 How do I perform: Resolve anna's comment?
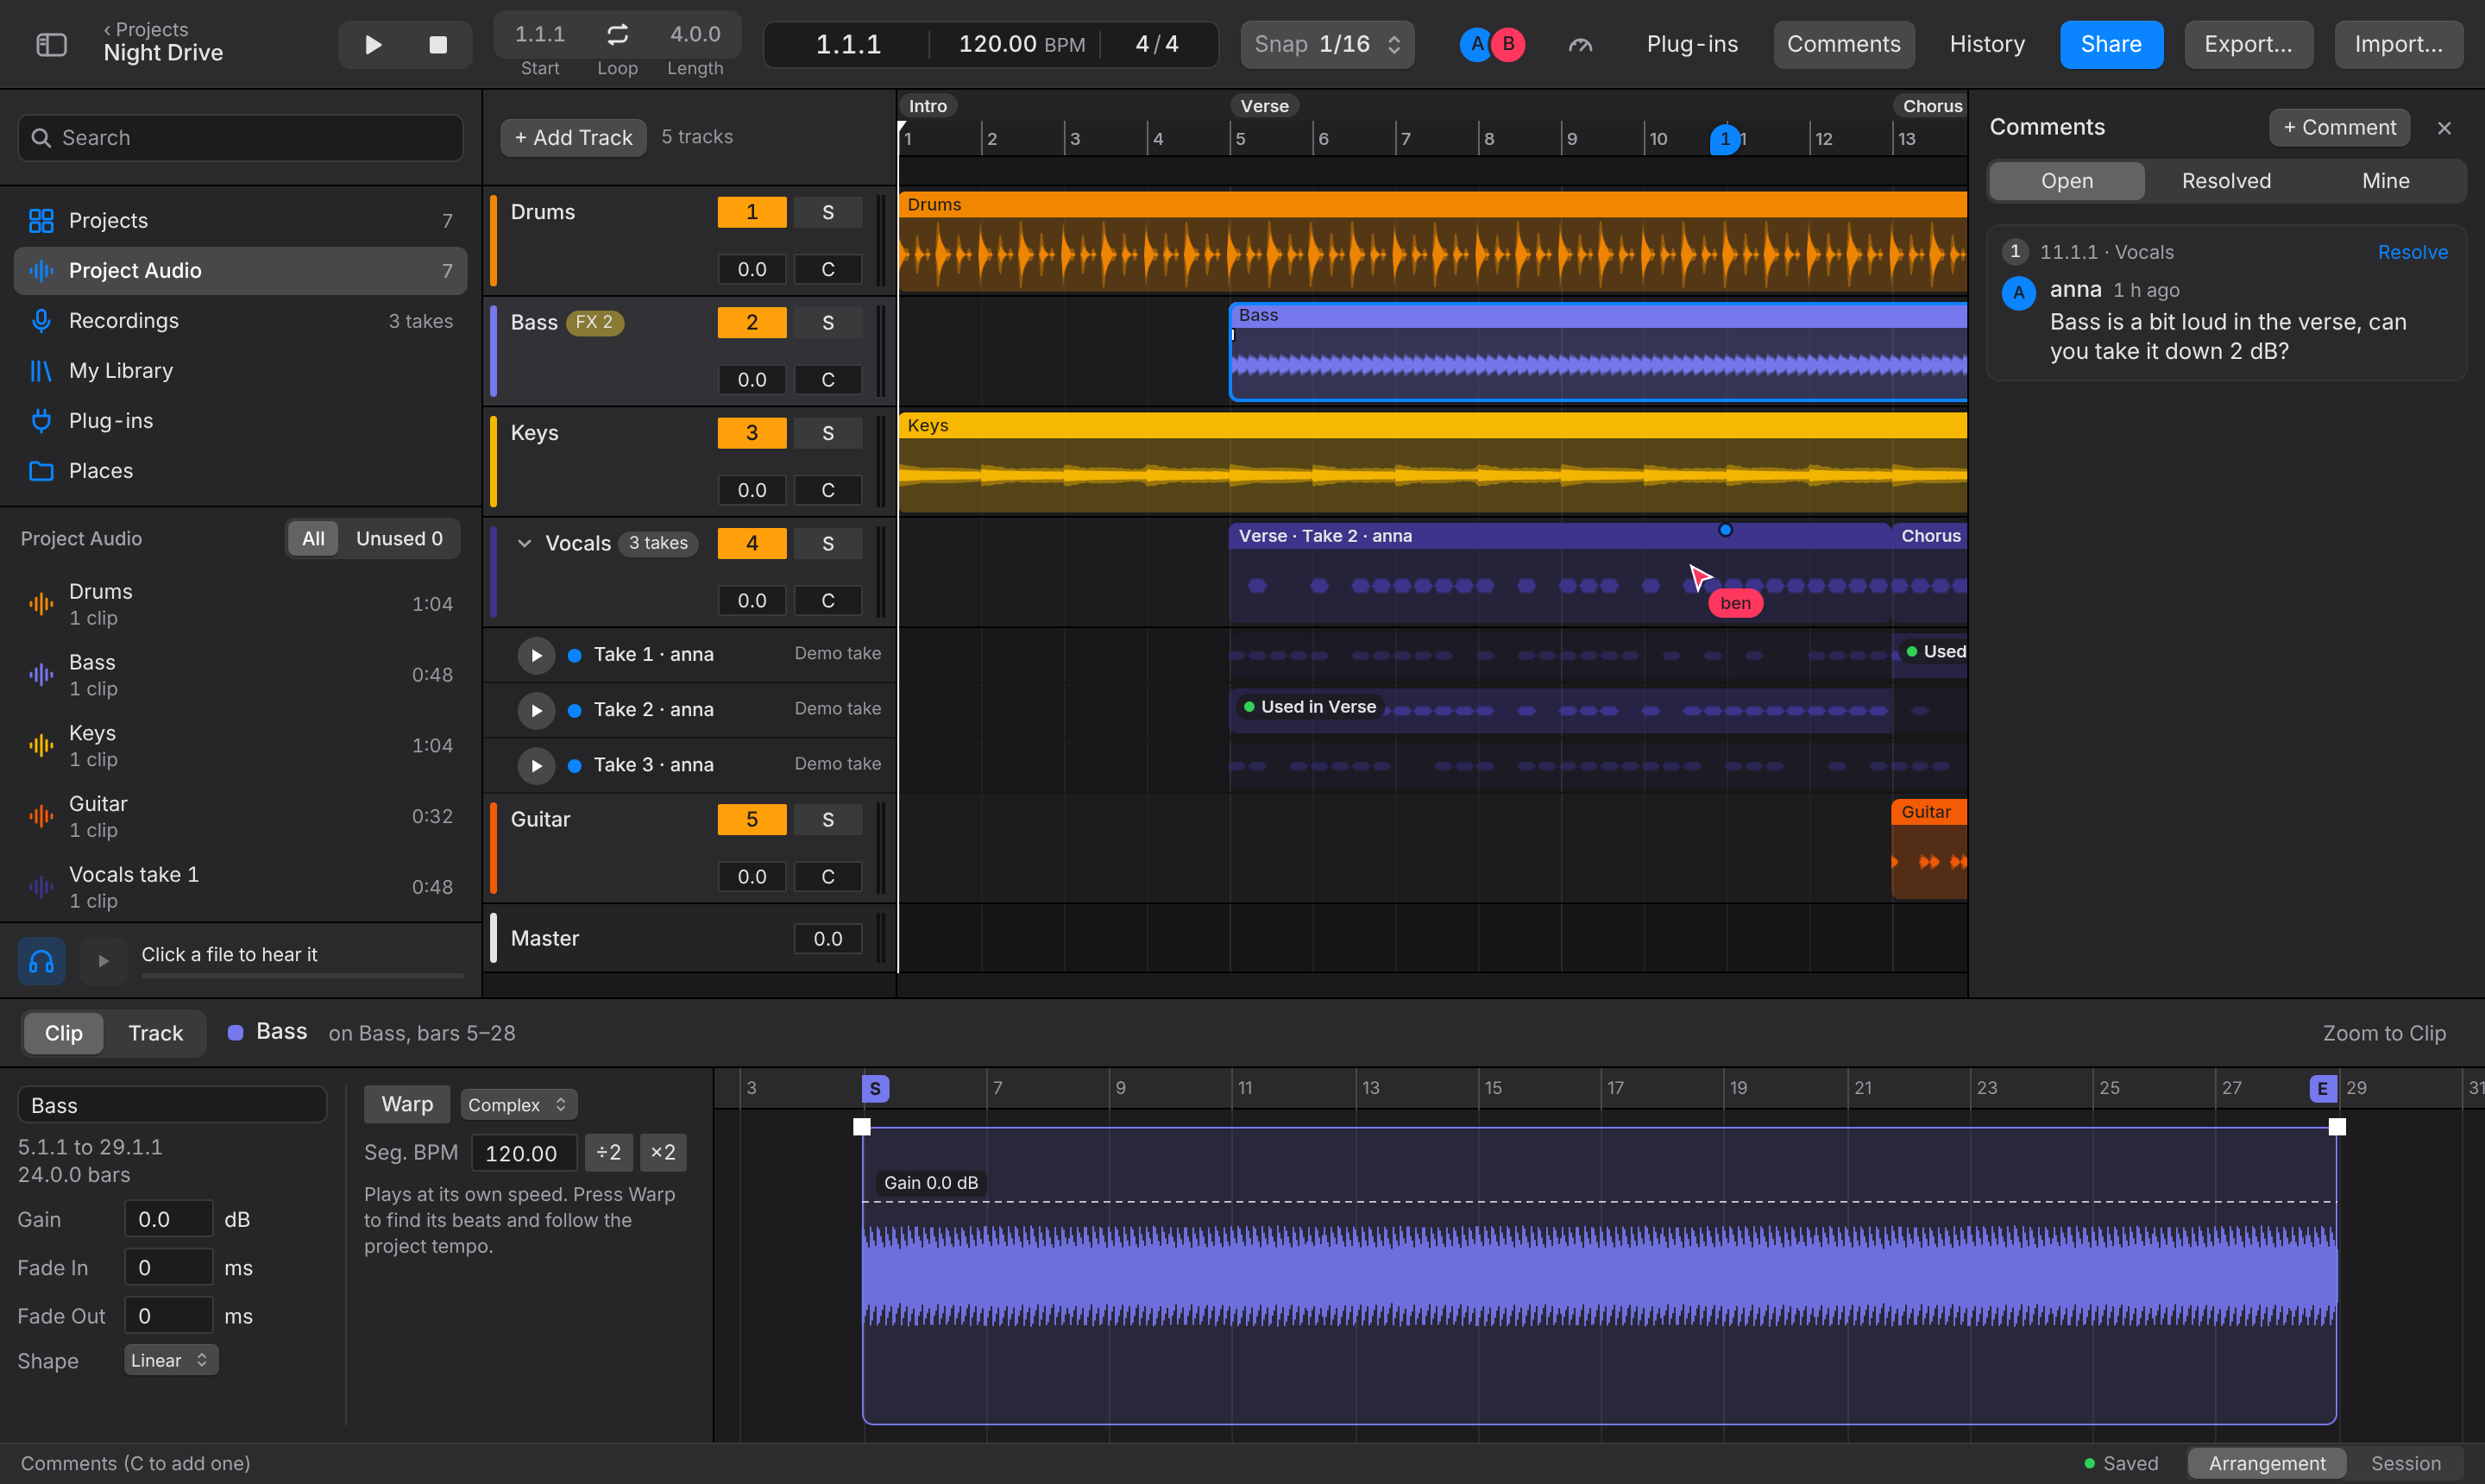pyautogui.click(x=2412, y=252)
